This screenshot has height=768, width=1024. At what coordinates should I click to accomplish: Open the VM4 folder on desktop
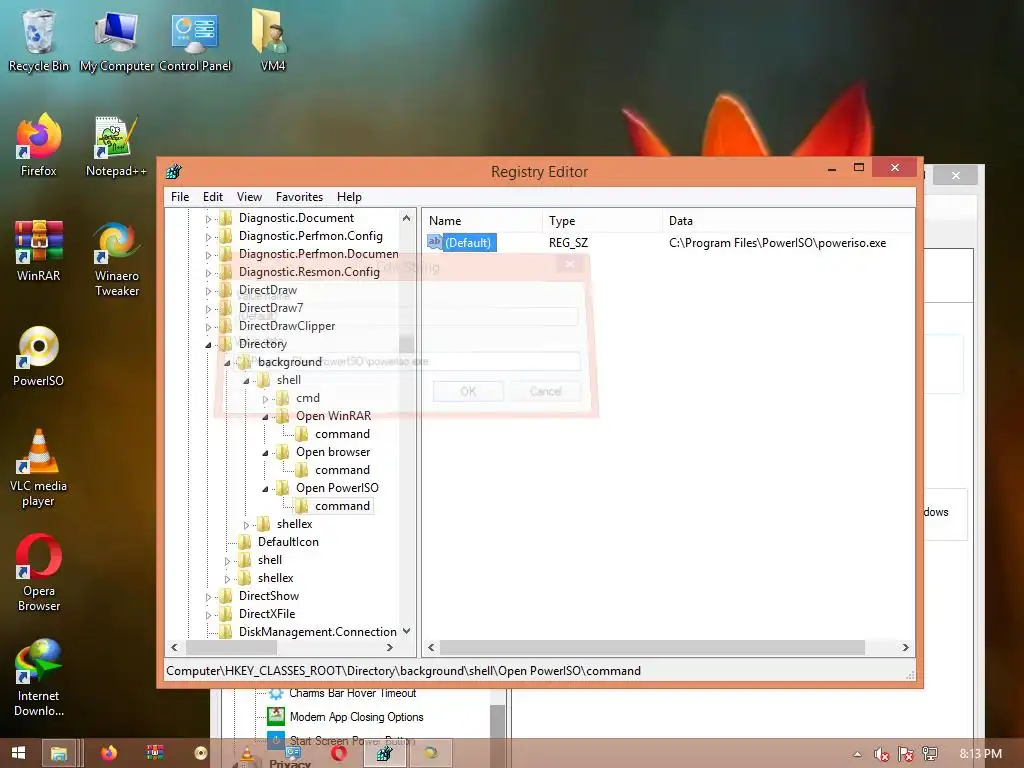(272, 40)
